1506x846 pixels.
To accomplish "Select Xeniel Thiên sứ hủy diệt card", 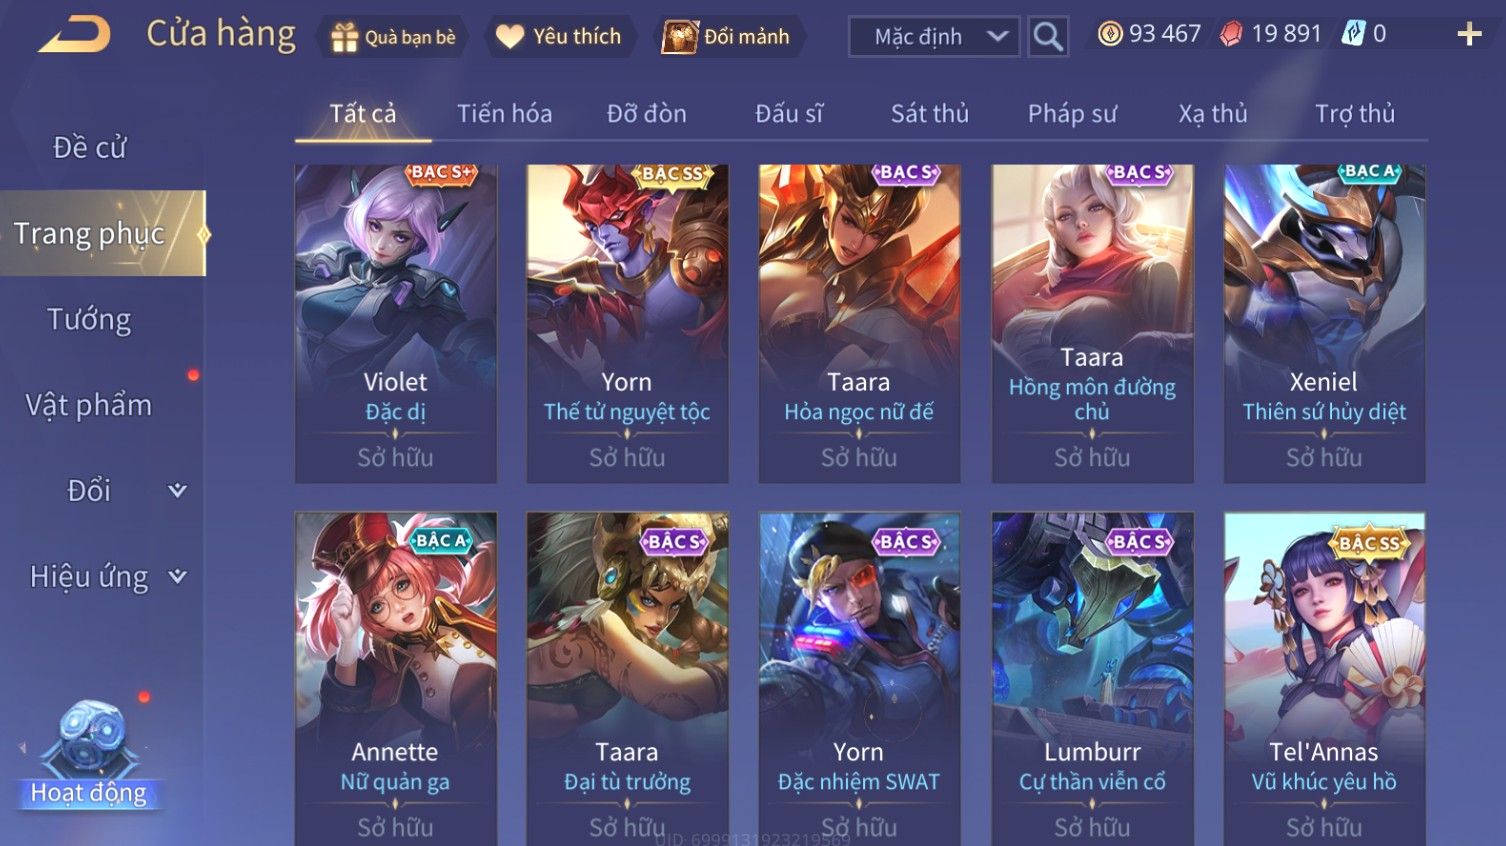I will click(x=1324, y=324).
